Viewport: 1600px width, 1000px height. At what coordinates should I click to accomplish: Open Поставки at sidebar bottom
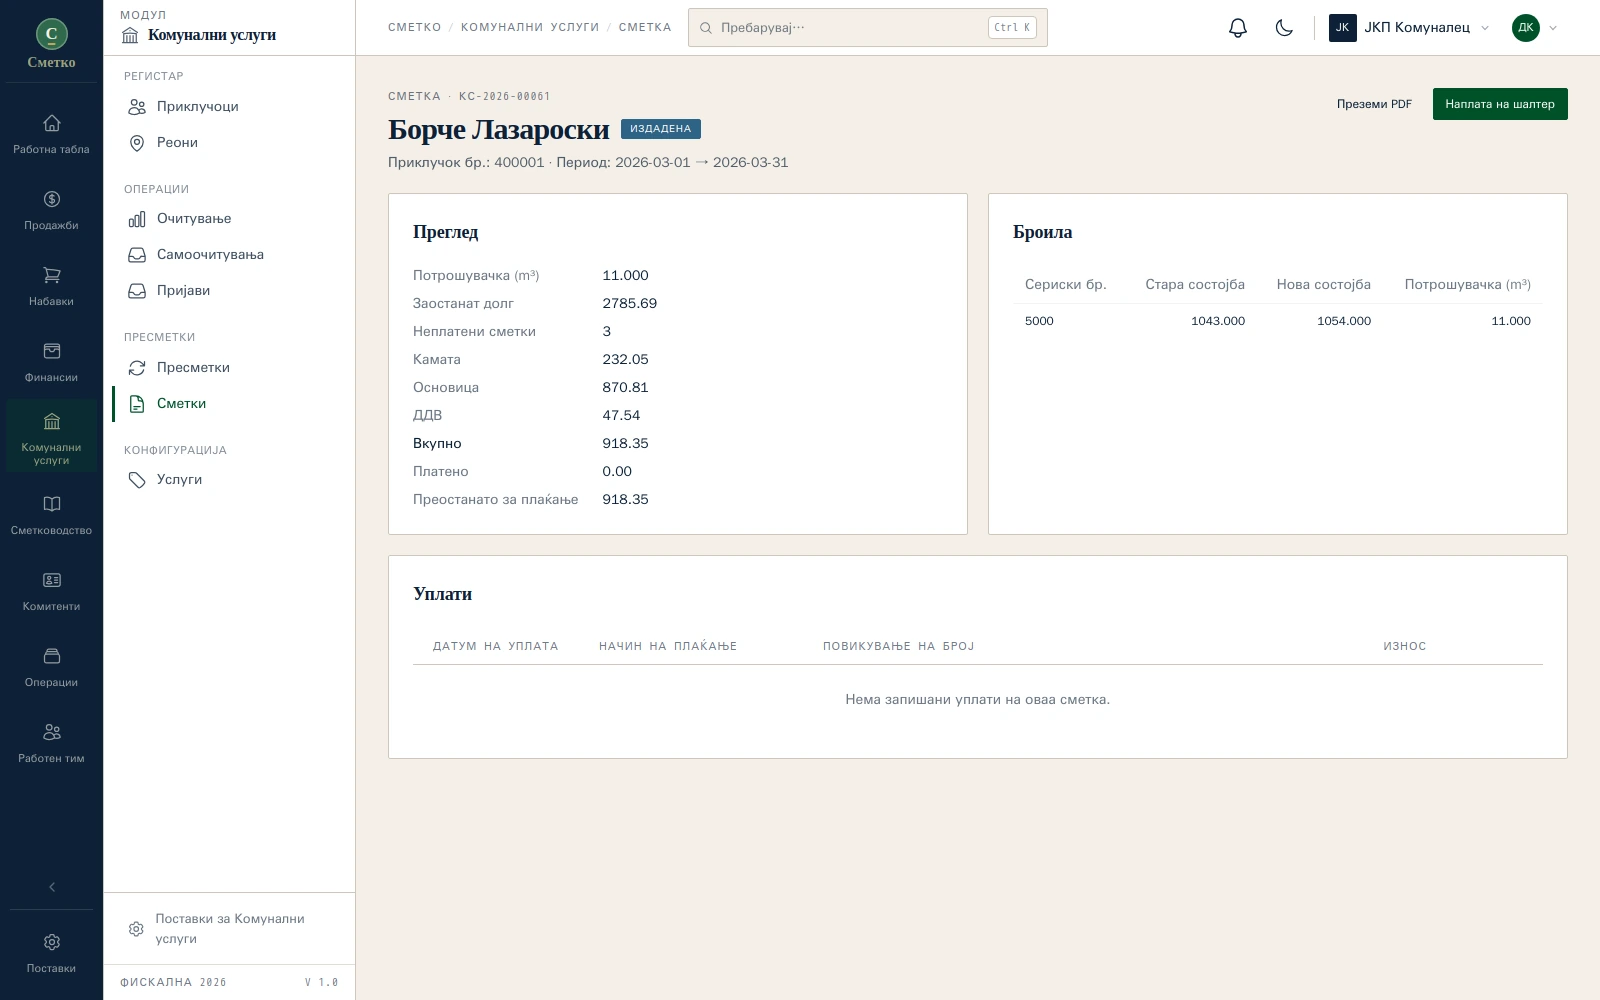(51, 953)
